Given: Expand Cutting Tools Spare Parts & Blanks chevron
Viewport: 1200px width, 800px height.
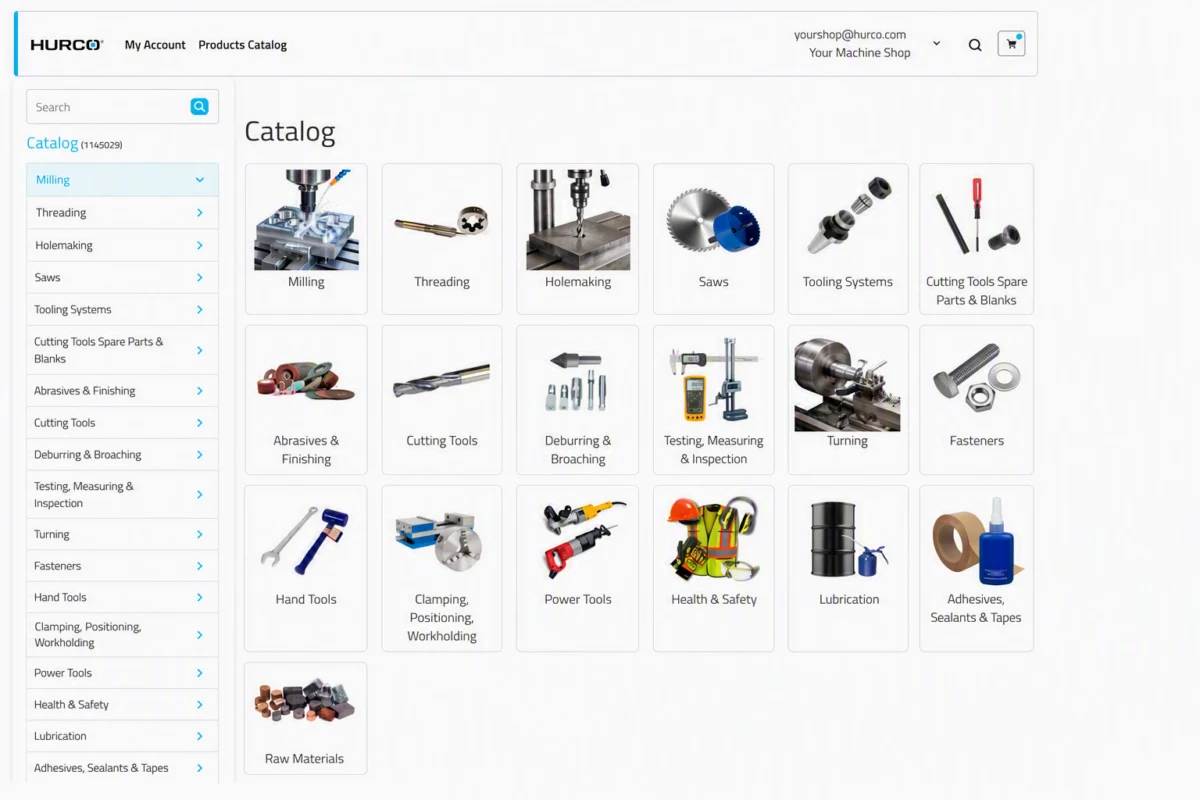Looking at the screenshot, I should pyautogui.click(x=200, y=350).
